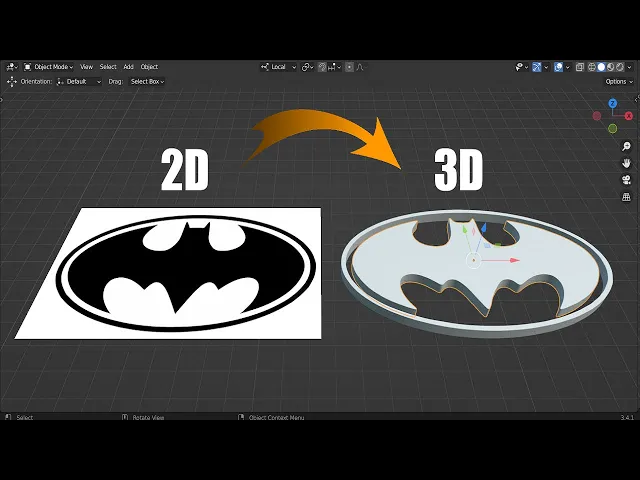
Task: Open the Options dropdown
Action: pos(619,82)
